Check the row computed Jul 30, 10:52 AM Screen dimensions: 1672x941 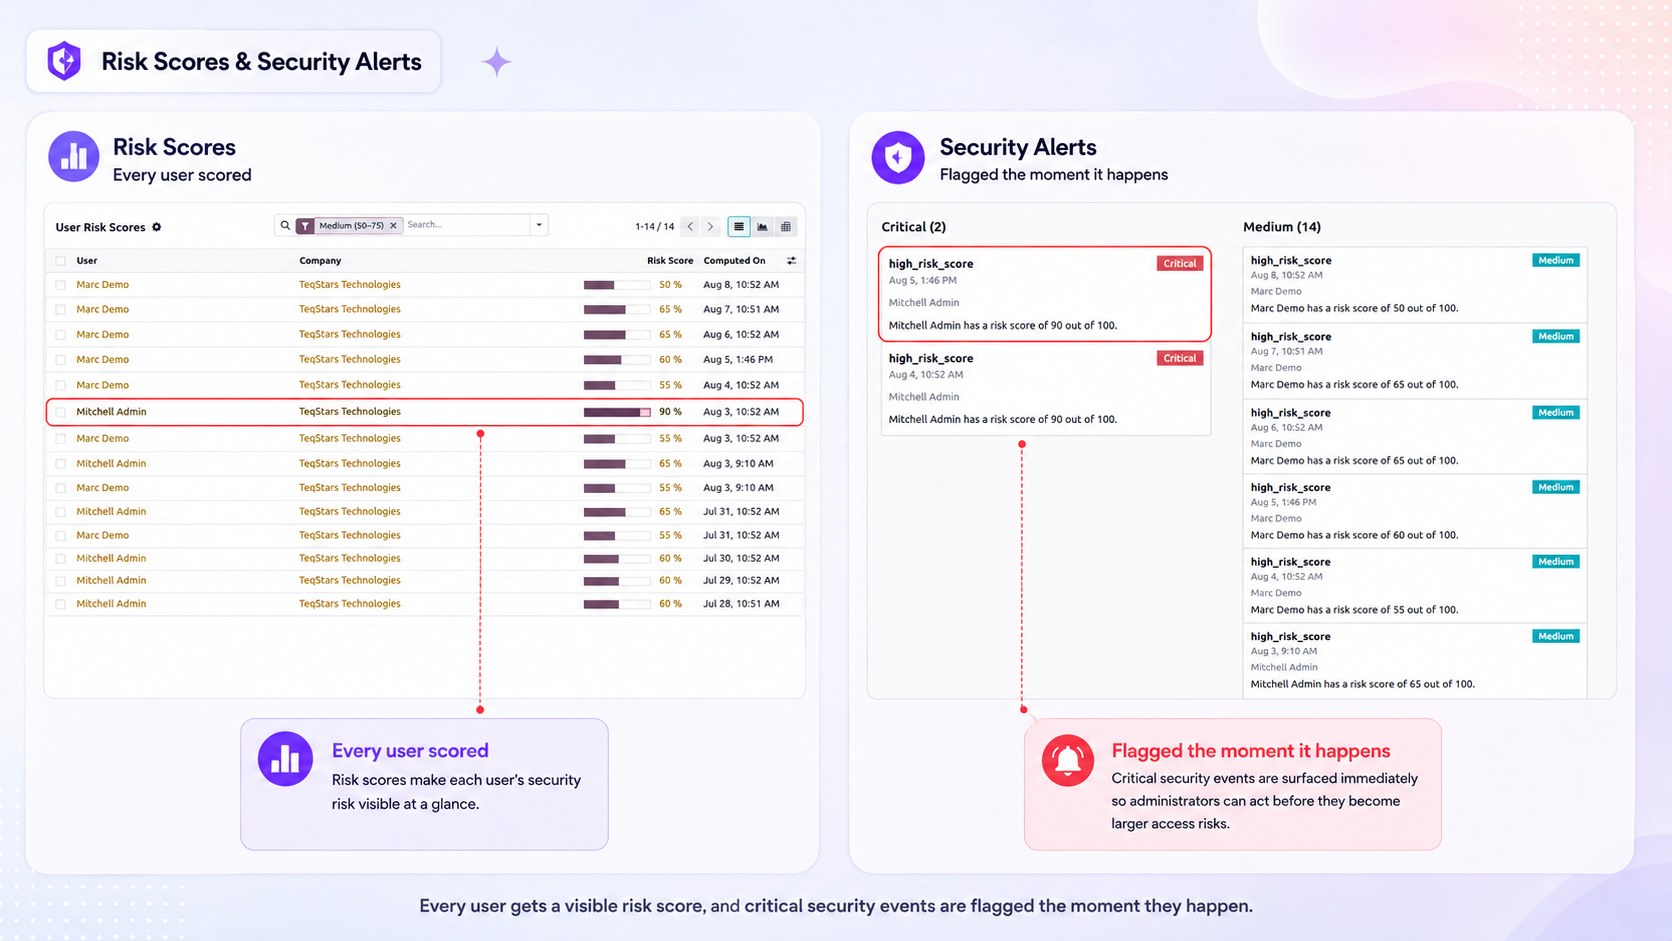[61, 559]
